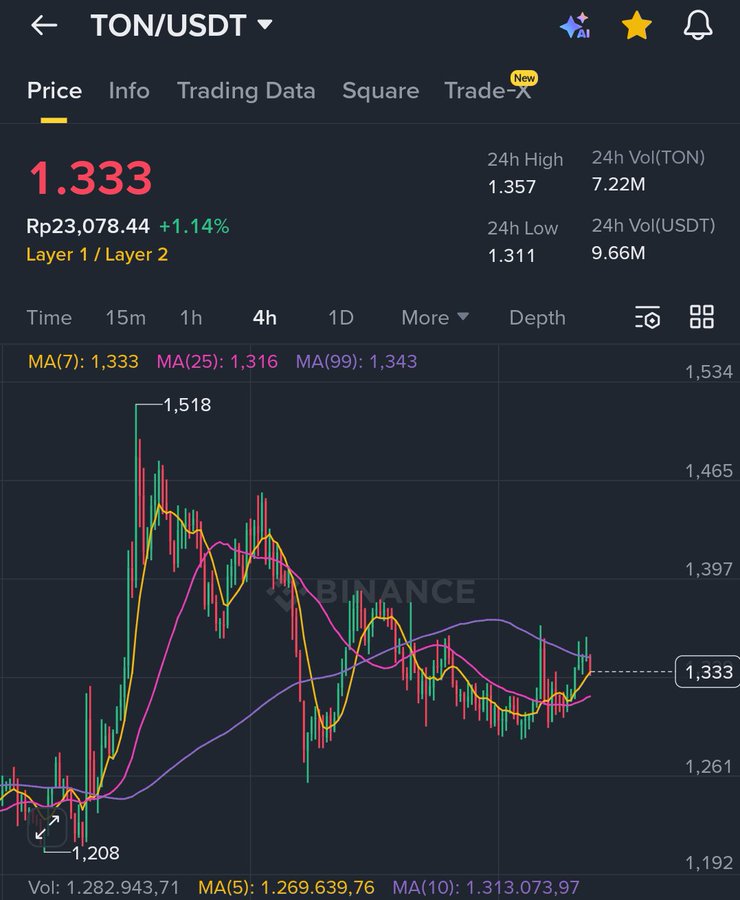This screenshot has height=900, width=740.
Task: Select the Time chart interval
Action: pyautogui.click(x=49, y=317)
